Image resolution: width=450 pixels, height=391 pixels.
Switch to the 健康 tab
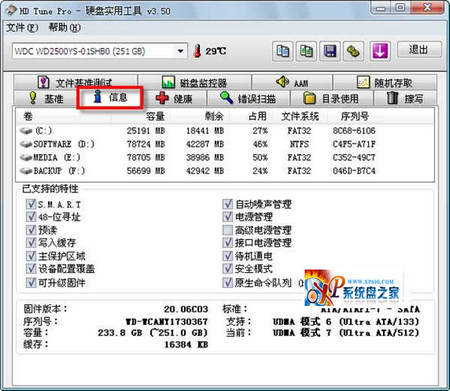point(174,98)
